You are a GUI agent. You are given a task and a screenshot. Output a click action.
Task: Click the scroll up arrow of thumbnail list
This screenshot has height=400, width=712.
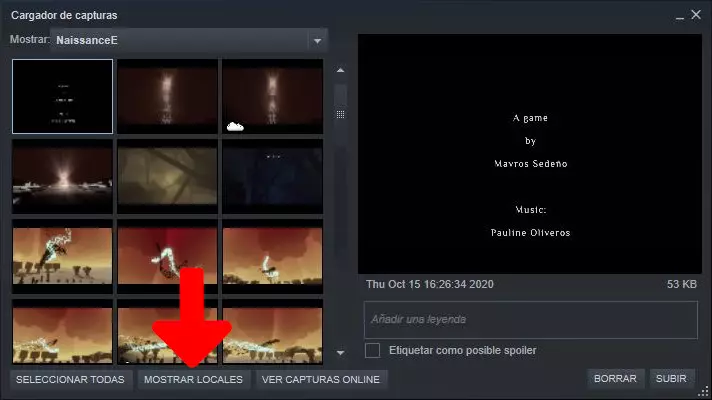click(x=340, y=70)
